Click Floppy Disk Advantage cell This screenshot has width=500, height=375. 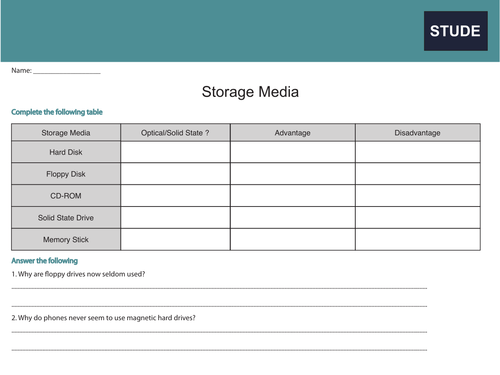[293, 174]
